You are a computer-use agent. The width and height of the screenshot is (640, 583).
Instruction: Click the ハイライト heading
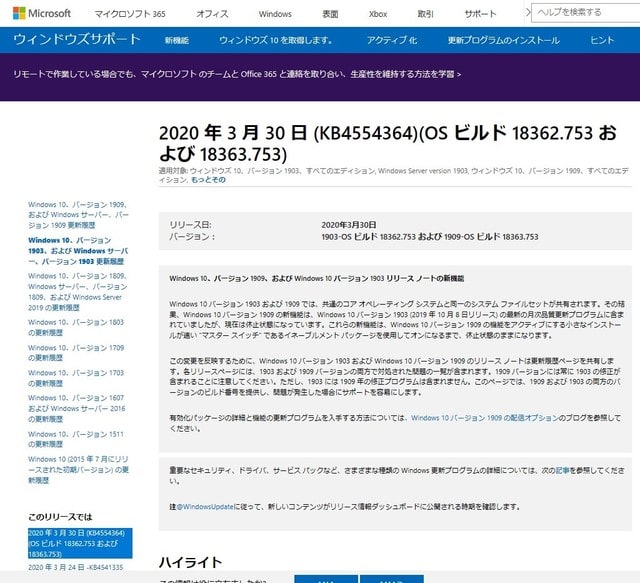click(x=190, y=562)
